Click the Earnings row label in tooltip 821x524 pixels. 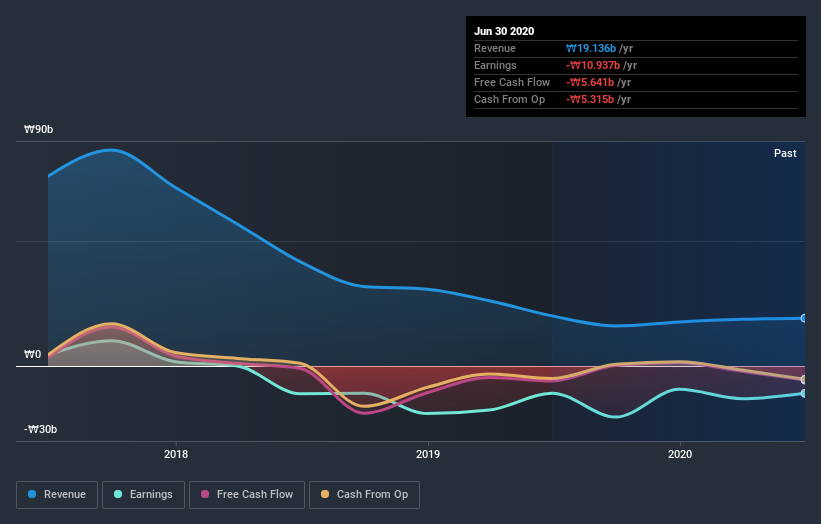point(495,65)
